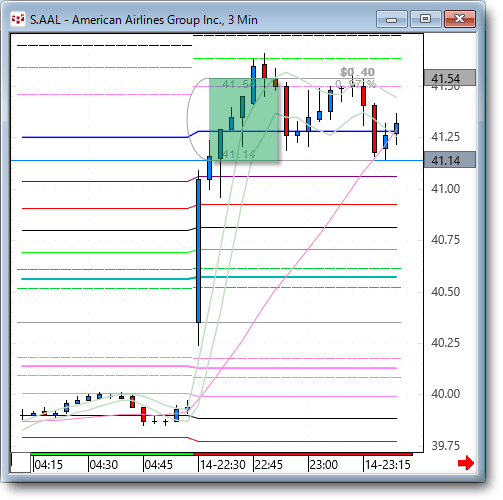The width and height of the screenshot is (503, 500).
Task: Click the red session bar above time axis
Action: 303,454
